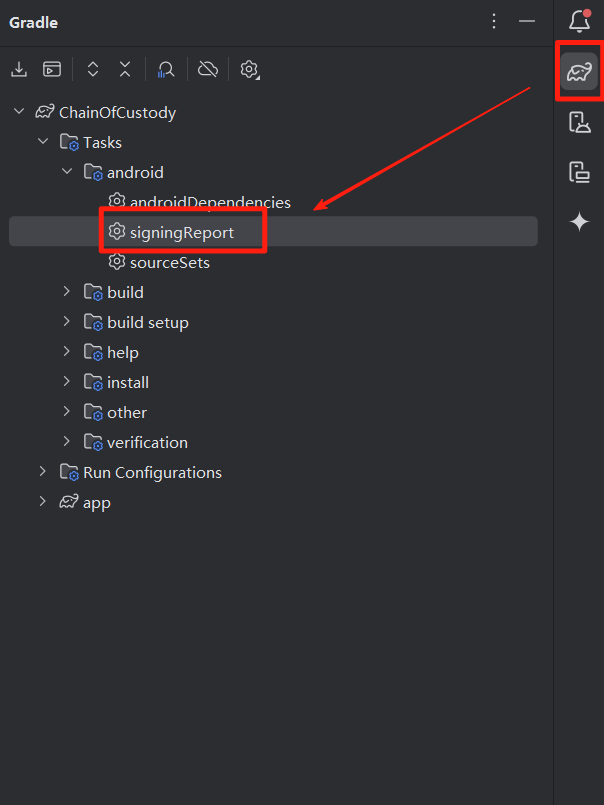The height and width of the screenshot is (805, 604).
Task: Select the Run Configurations row
Action: pos(273,472)
